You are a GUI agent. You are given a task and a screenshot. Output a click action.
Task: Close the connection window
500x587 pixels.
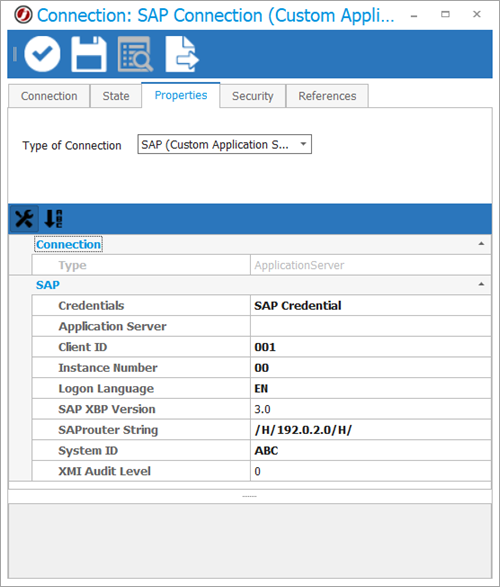click(477, 14)
